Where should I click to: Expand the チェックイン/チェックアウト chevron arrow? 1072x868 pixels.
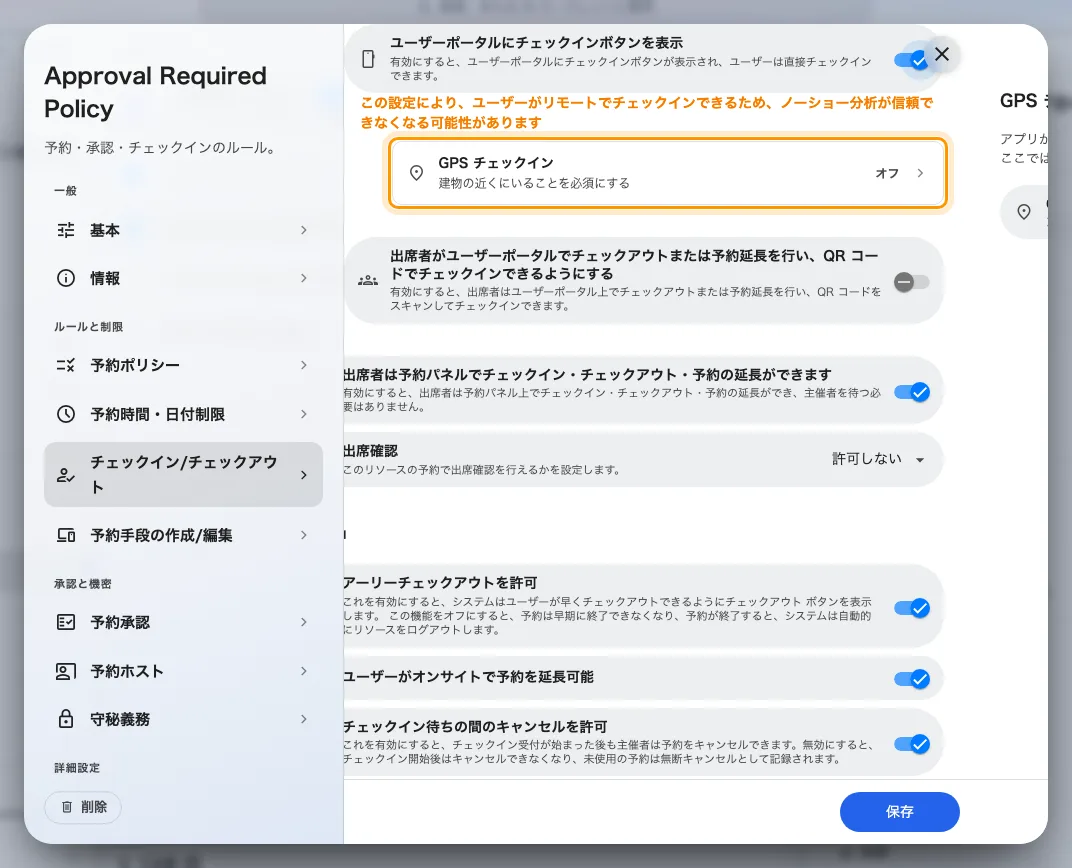pos(304,475)
